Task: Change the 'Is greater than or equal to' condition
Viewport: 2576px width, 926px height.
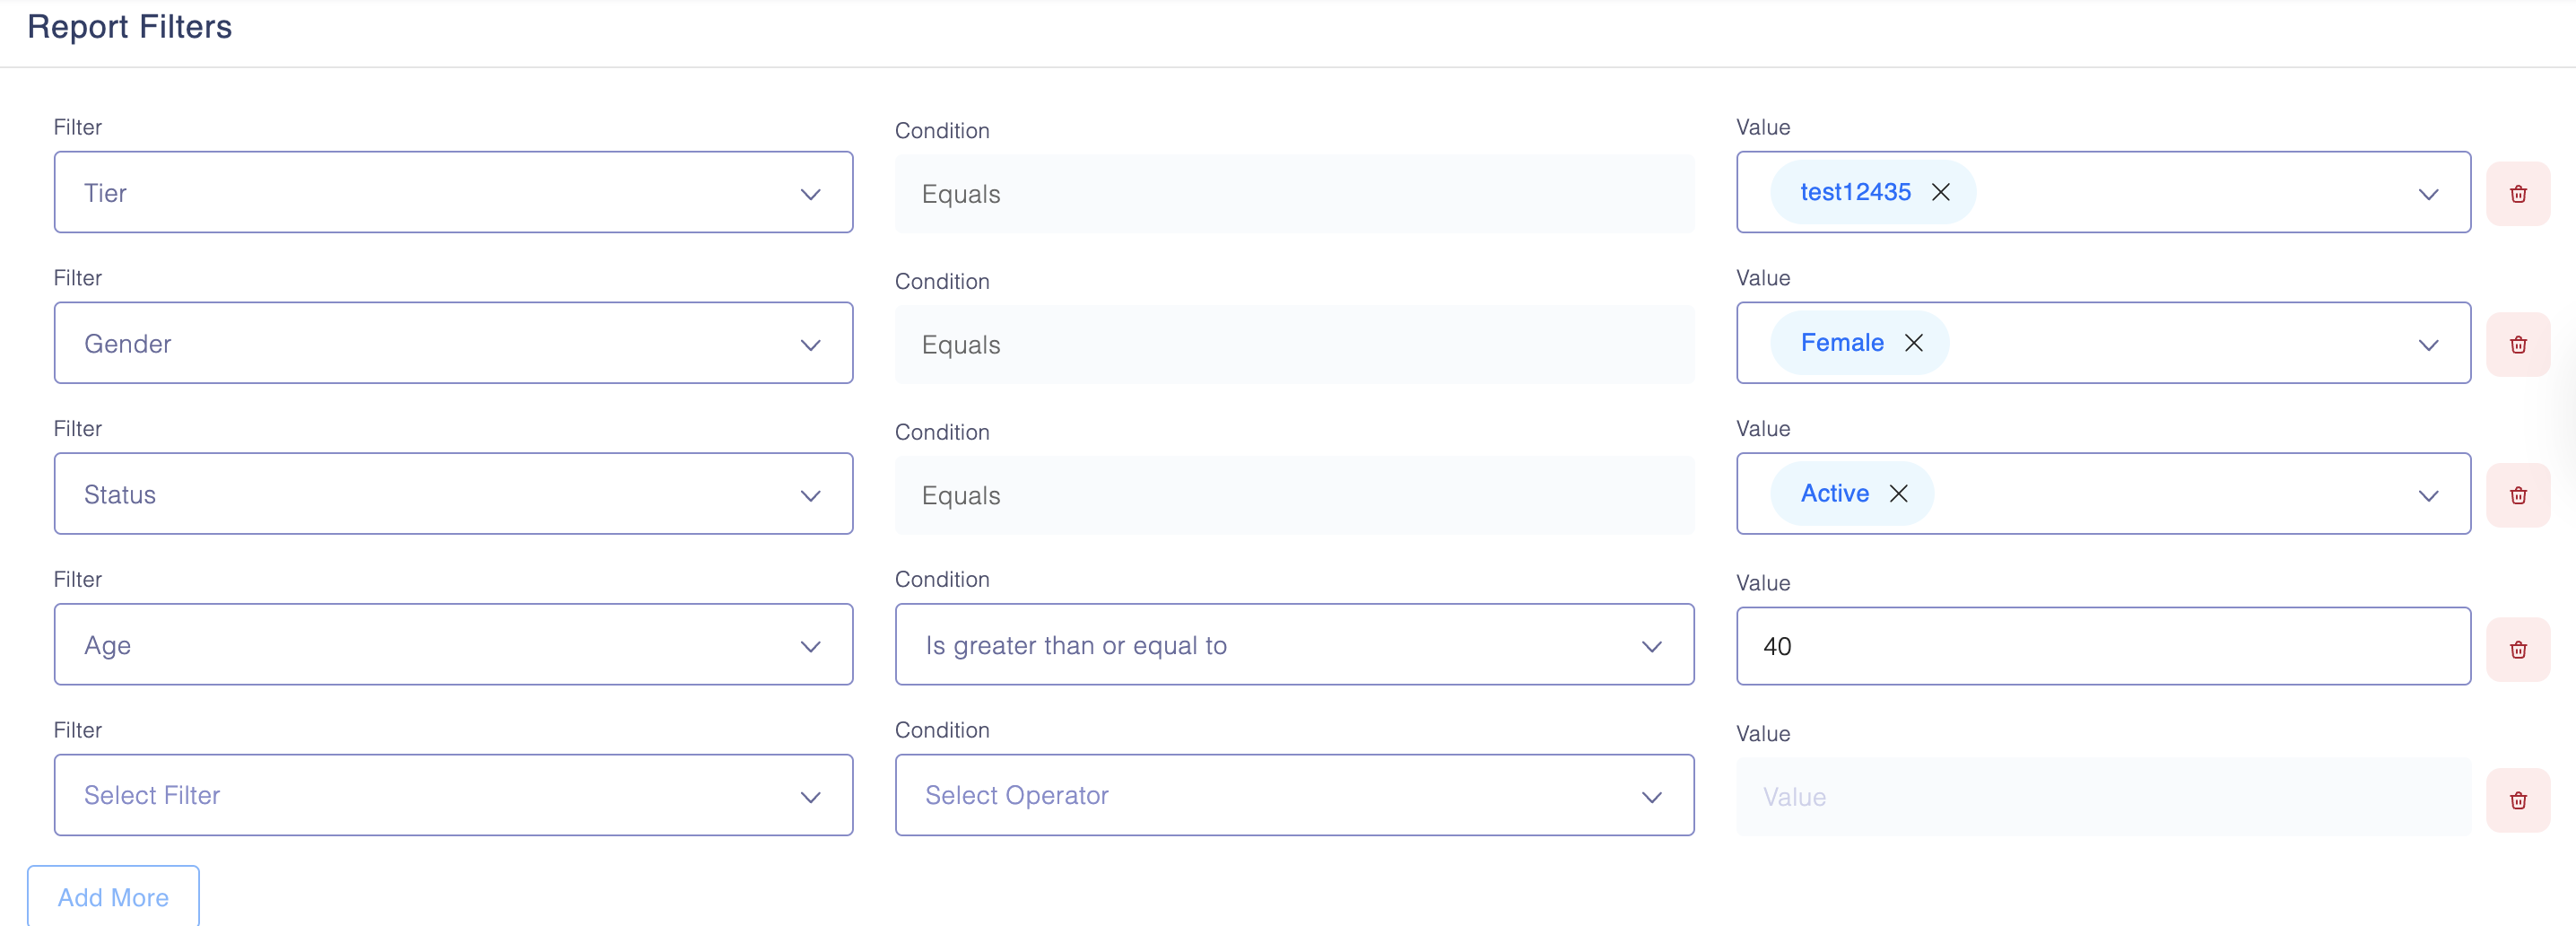Action: tap(1294, 645)
